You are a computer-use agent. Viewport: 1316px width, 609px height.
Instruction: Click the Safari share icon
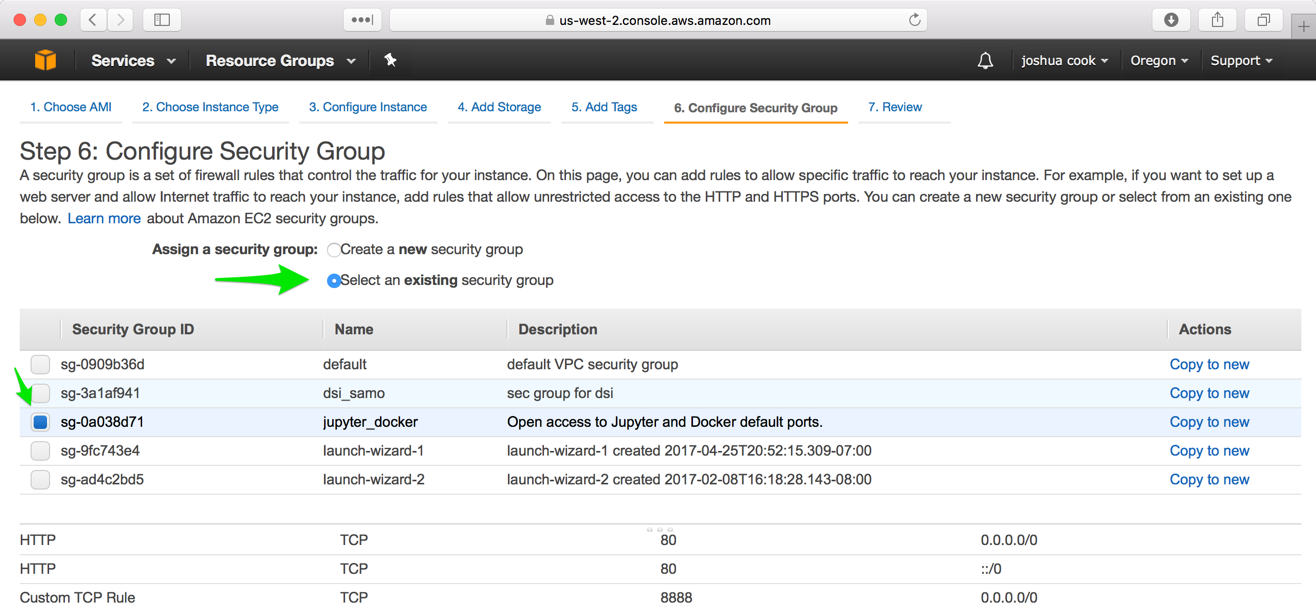click(x=1217, y=20)
